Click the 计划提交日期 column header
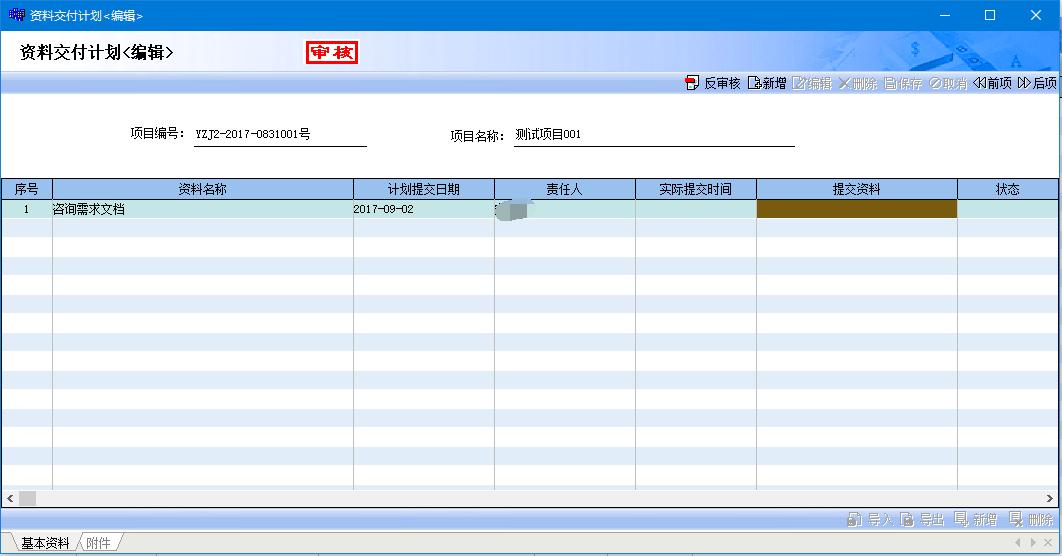The image size is (1062, 556). [424, 189]
